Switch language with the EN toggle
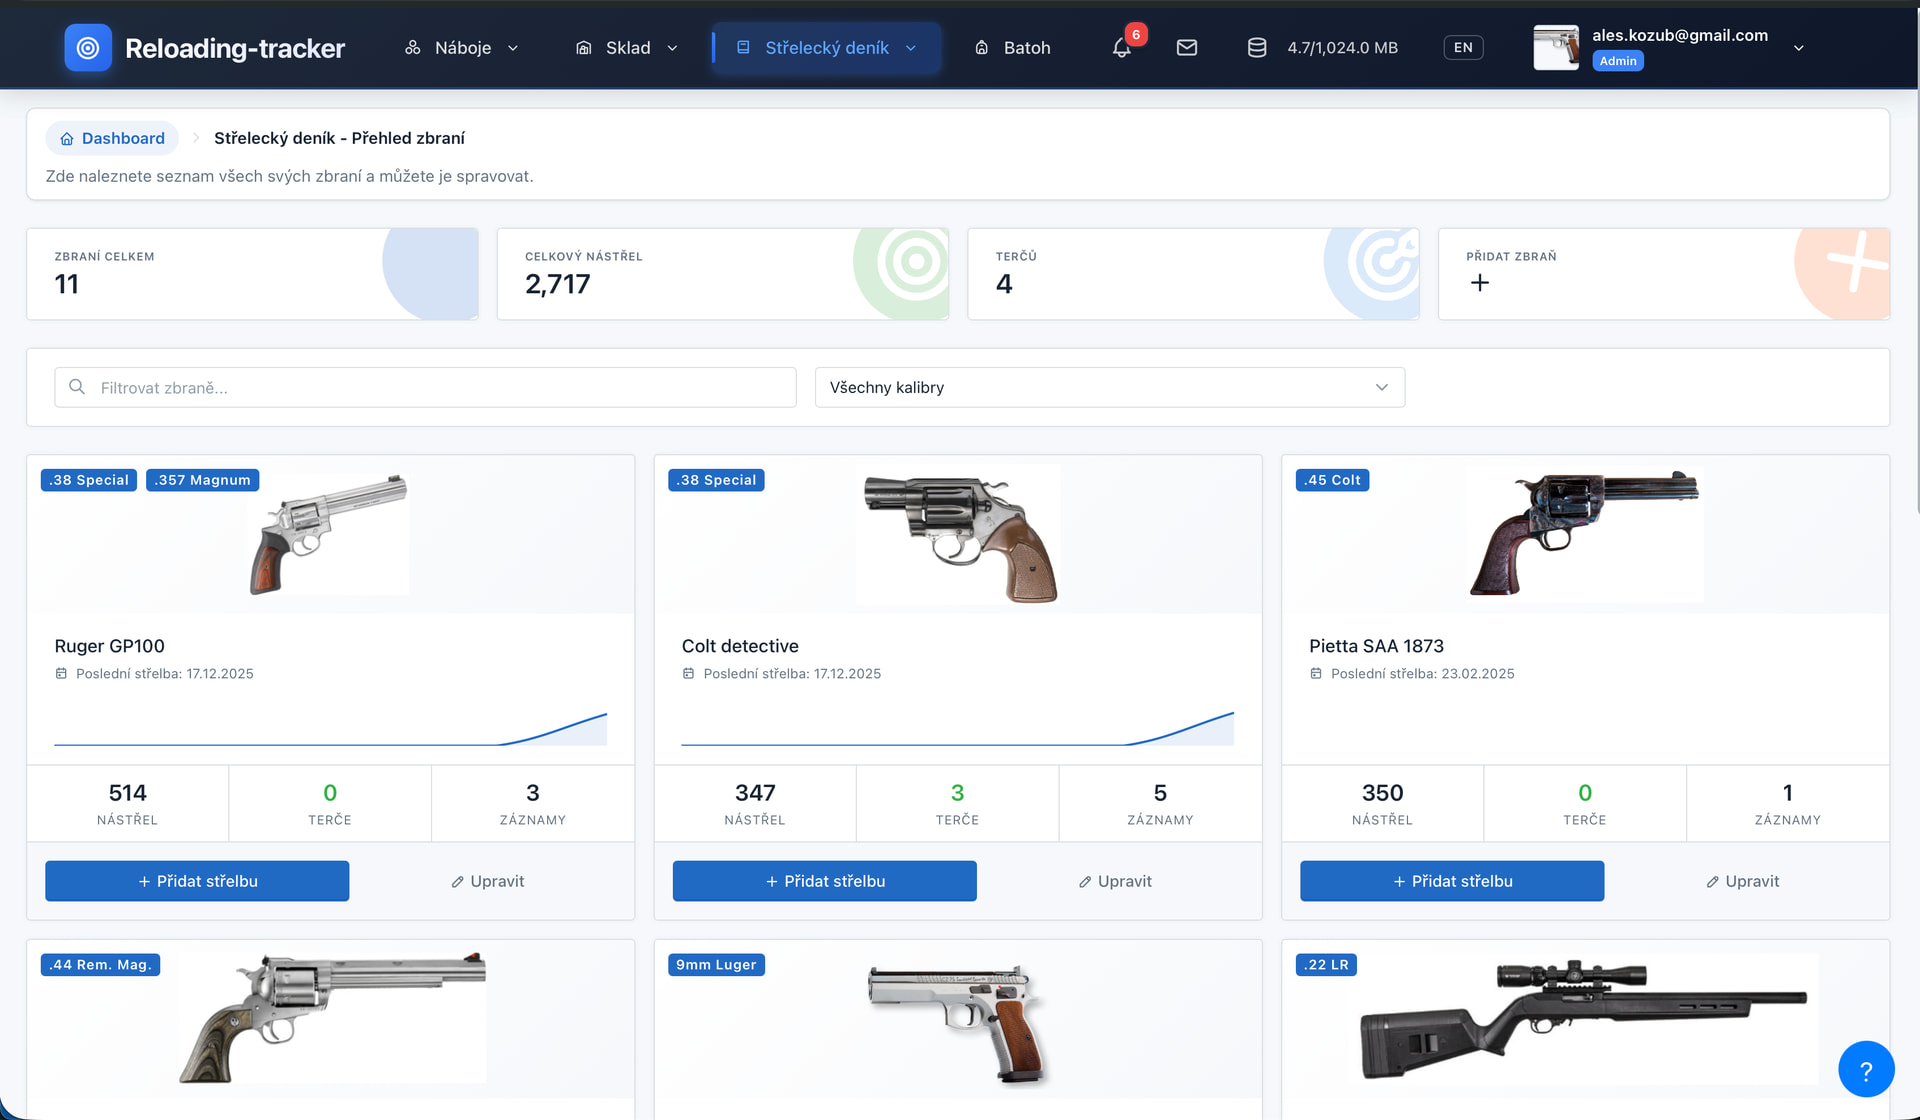Image resolution: width=1920 pixels, height=1120 pixels. pyautogui.click(x=1463, y=48)
